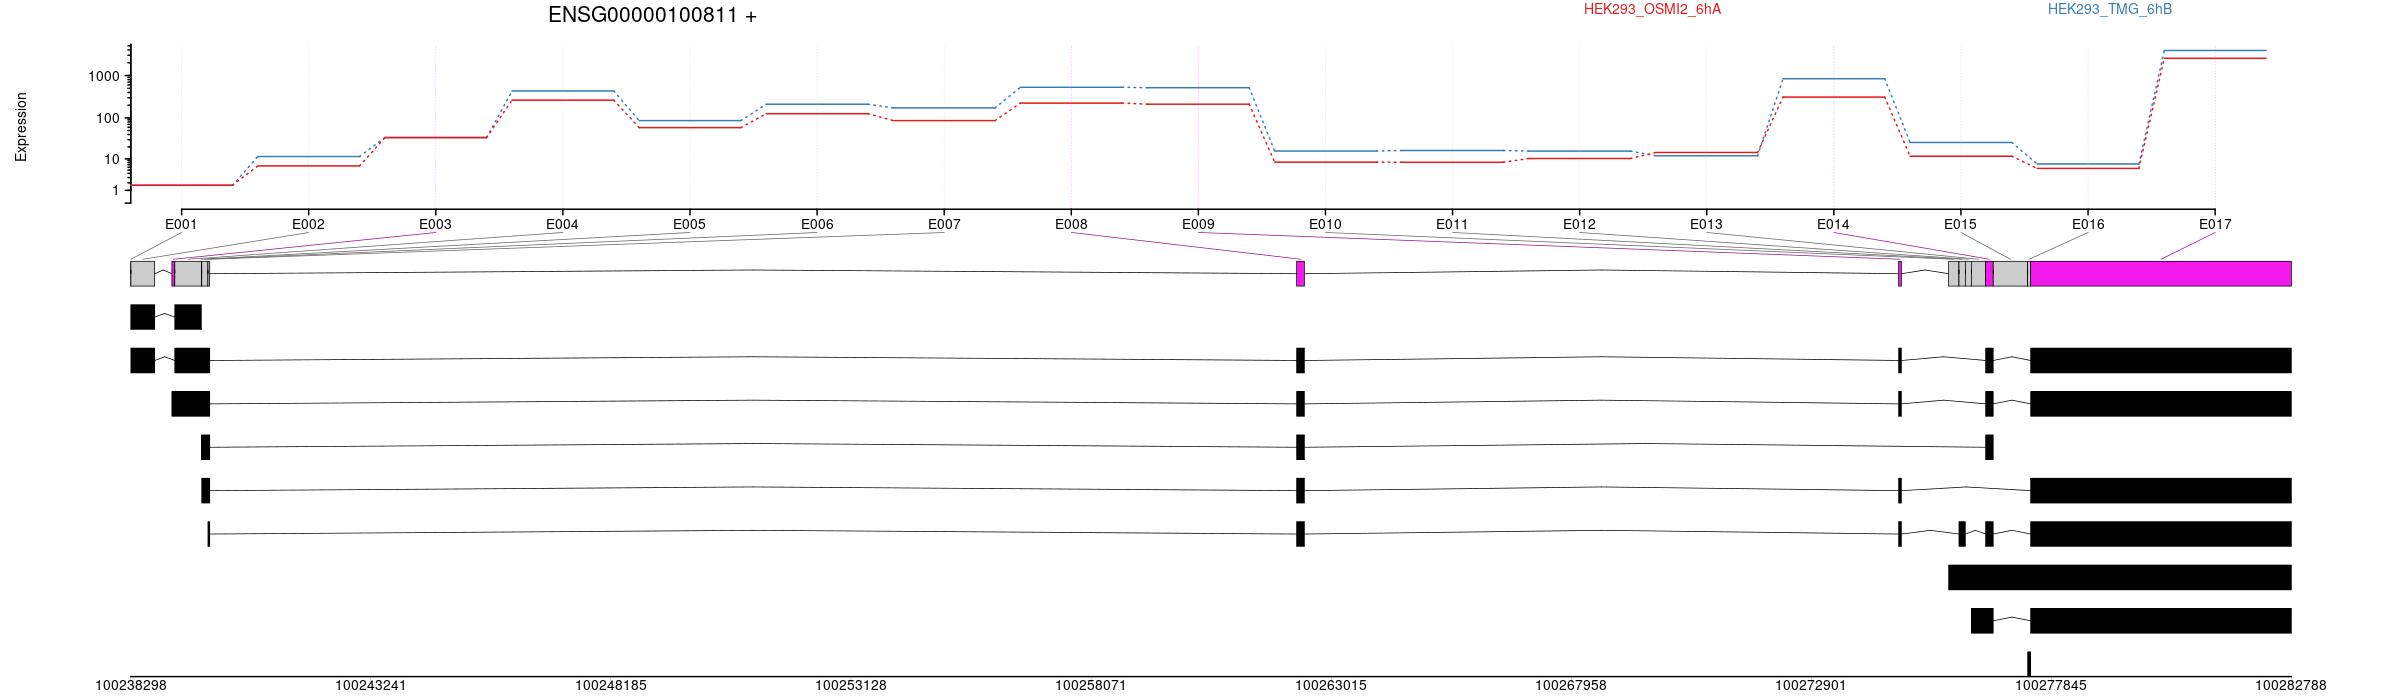This screenshot has width=2400, height=700.
Task: Click exon label E001
Action: 181,224
